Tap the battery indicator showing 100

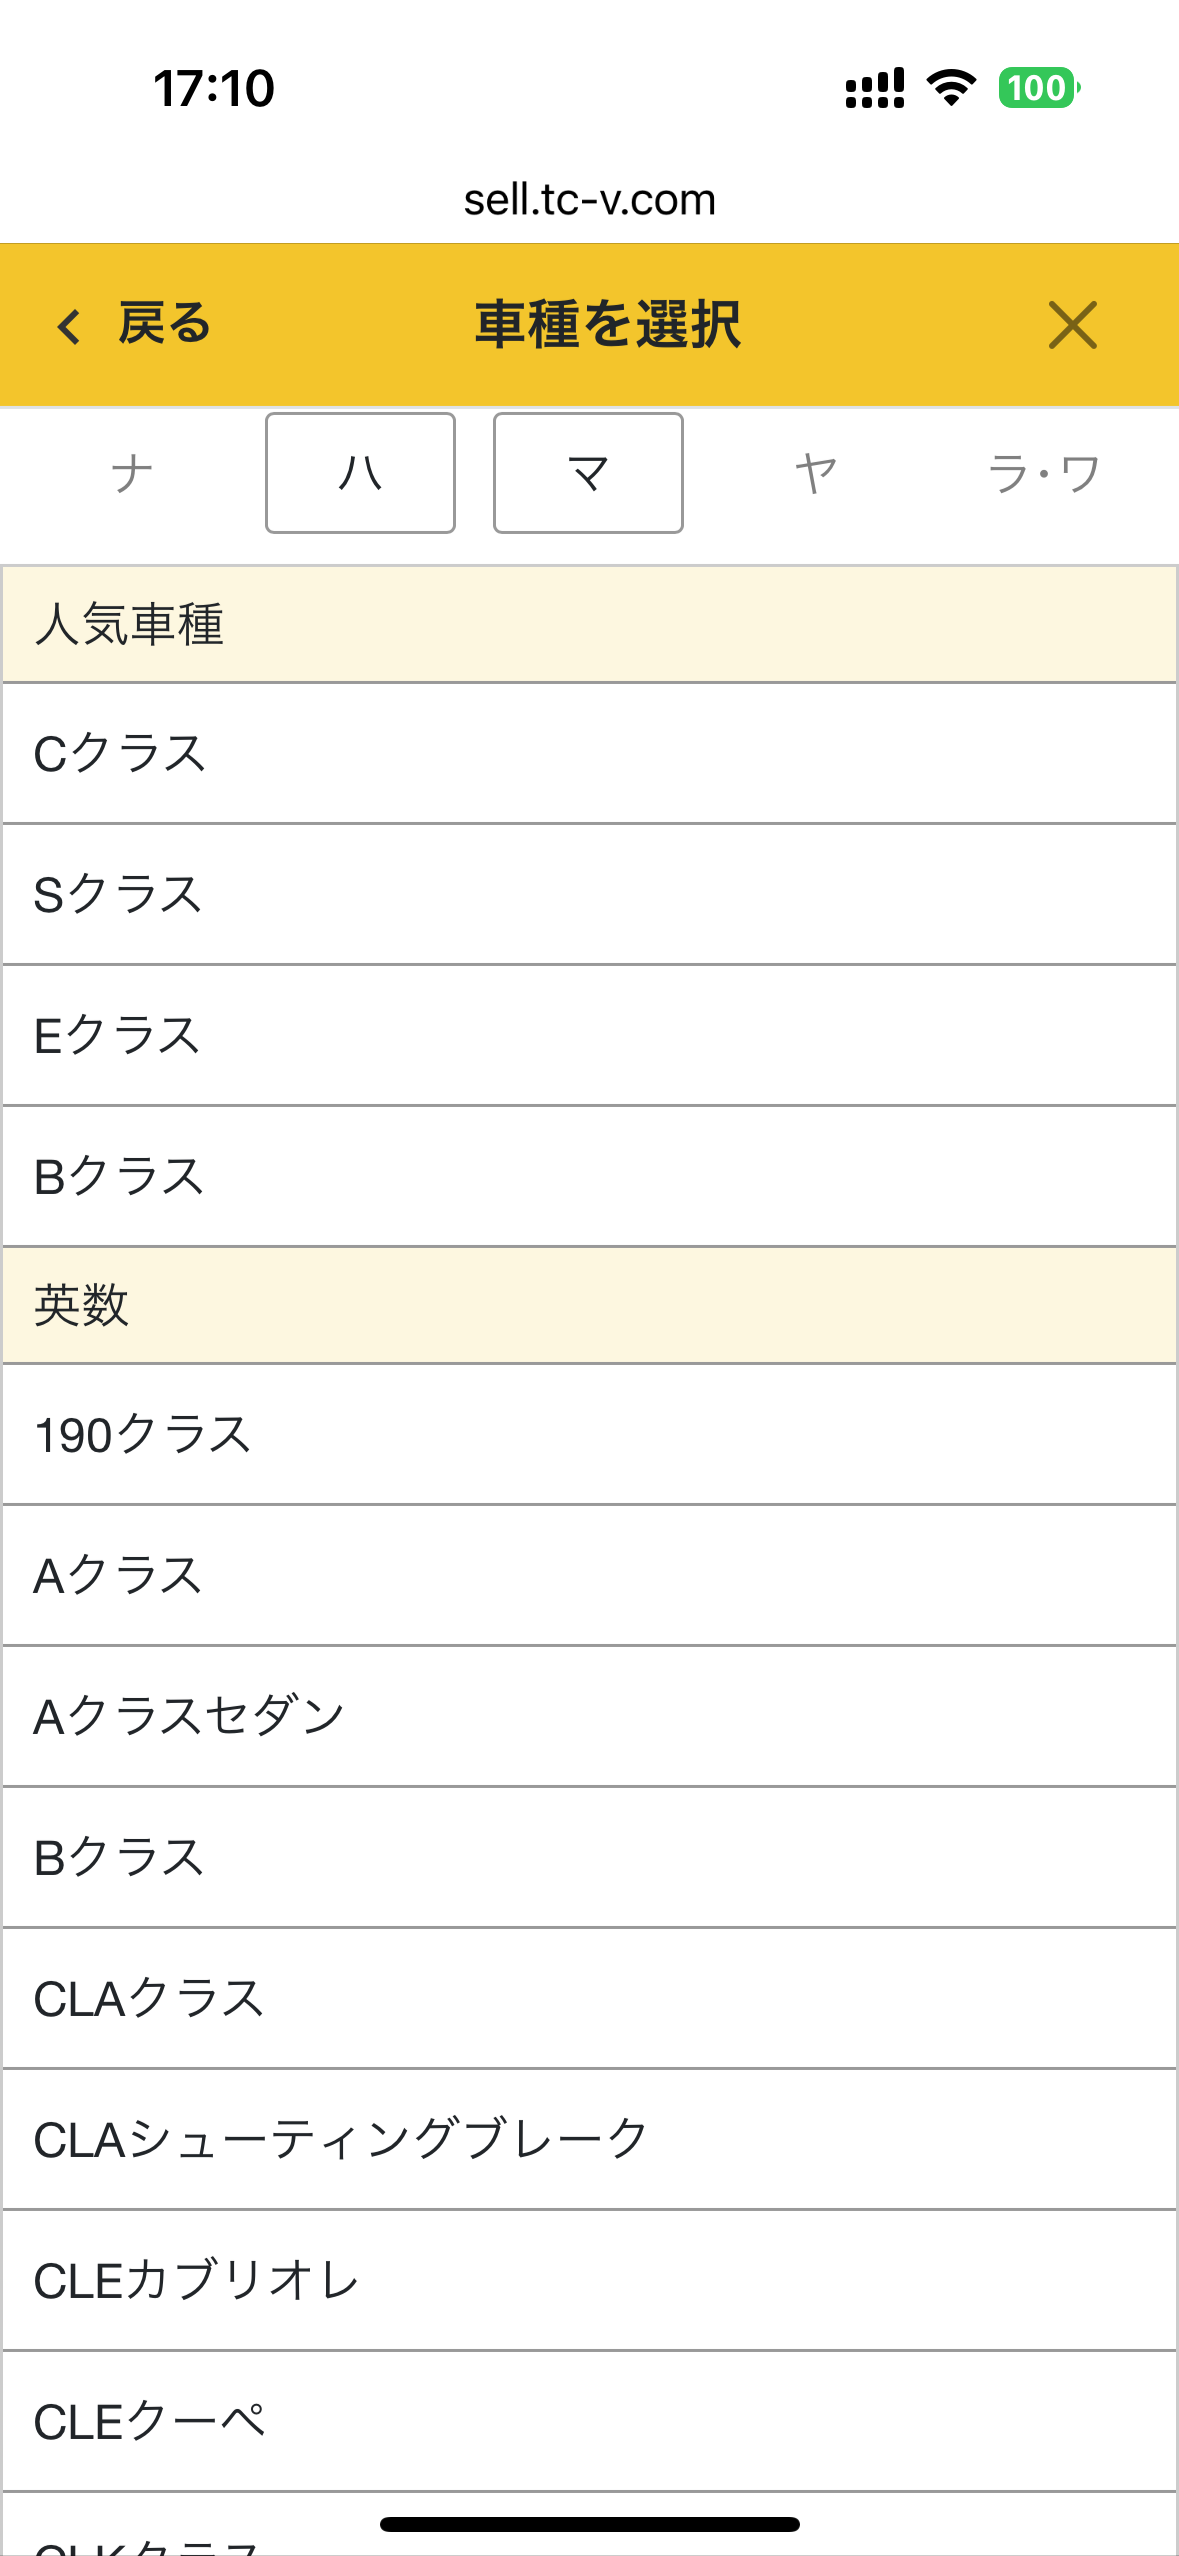click(1035, 89)
